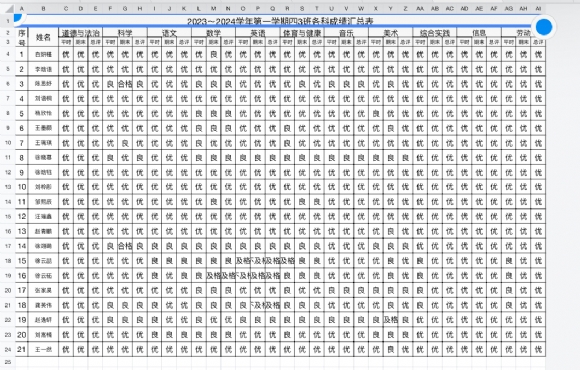Image resolution: width=580 pixels, height=370 pixels.
Task: Click sequence number 3 cell
Action: tap(22, 84)
